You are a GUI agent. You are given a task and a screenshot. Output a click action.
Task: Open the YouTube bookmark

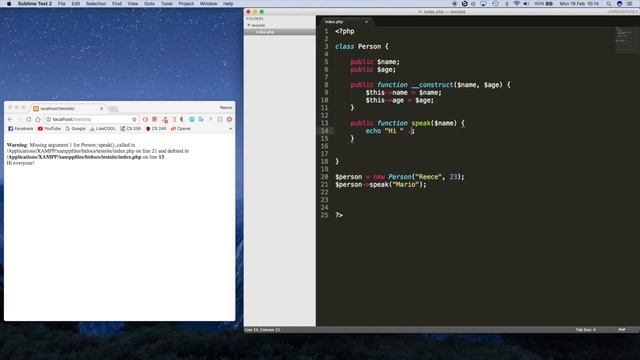click(x=49, y=129)
